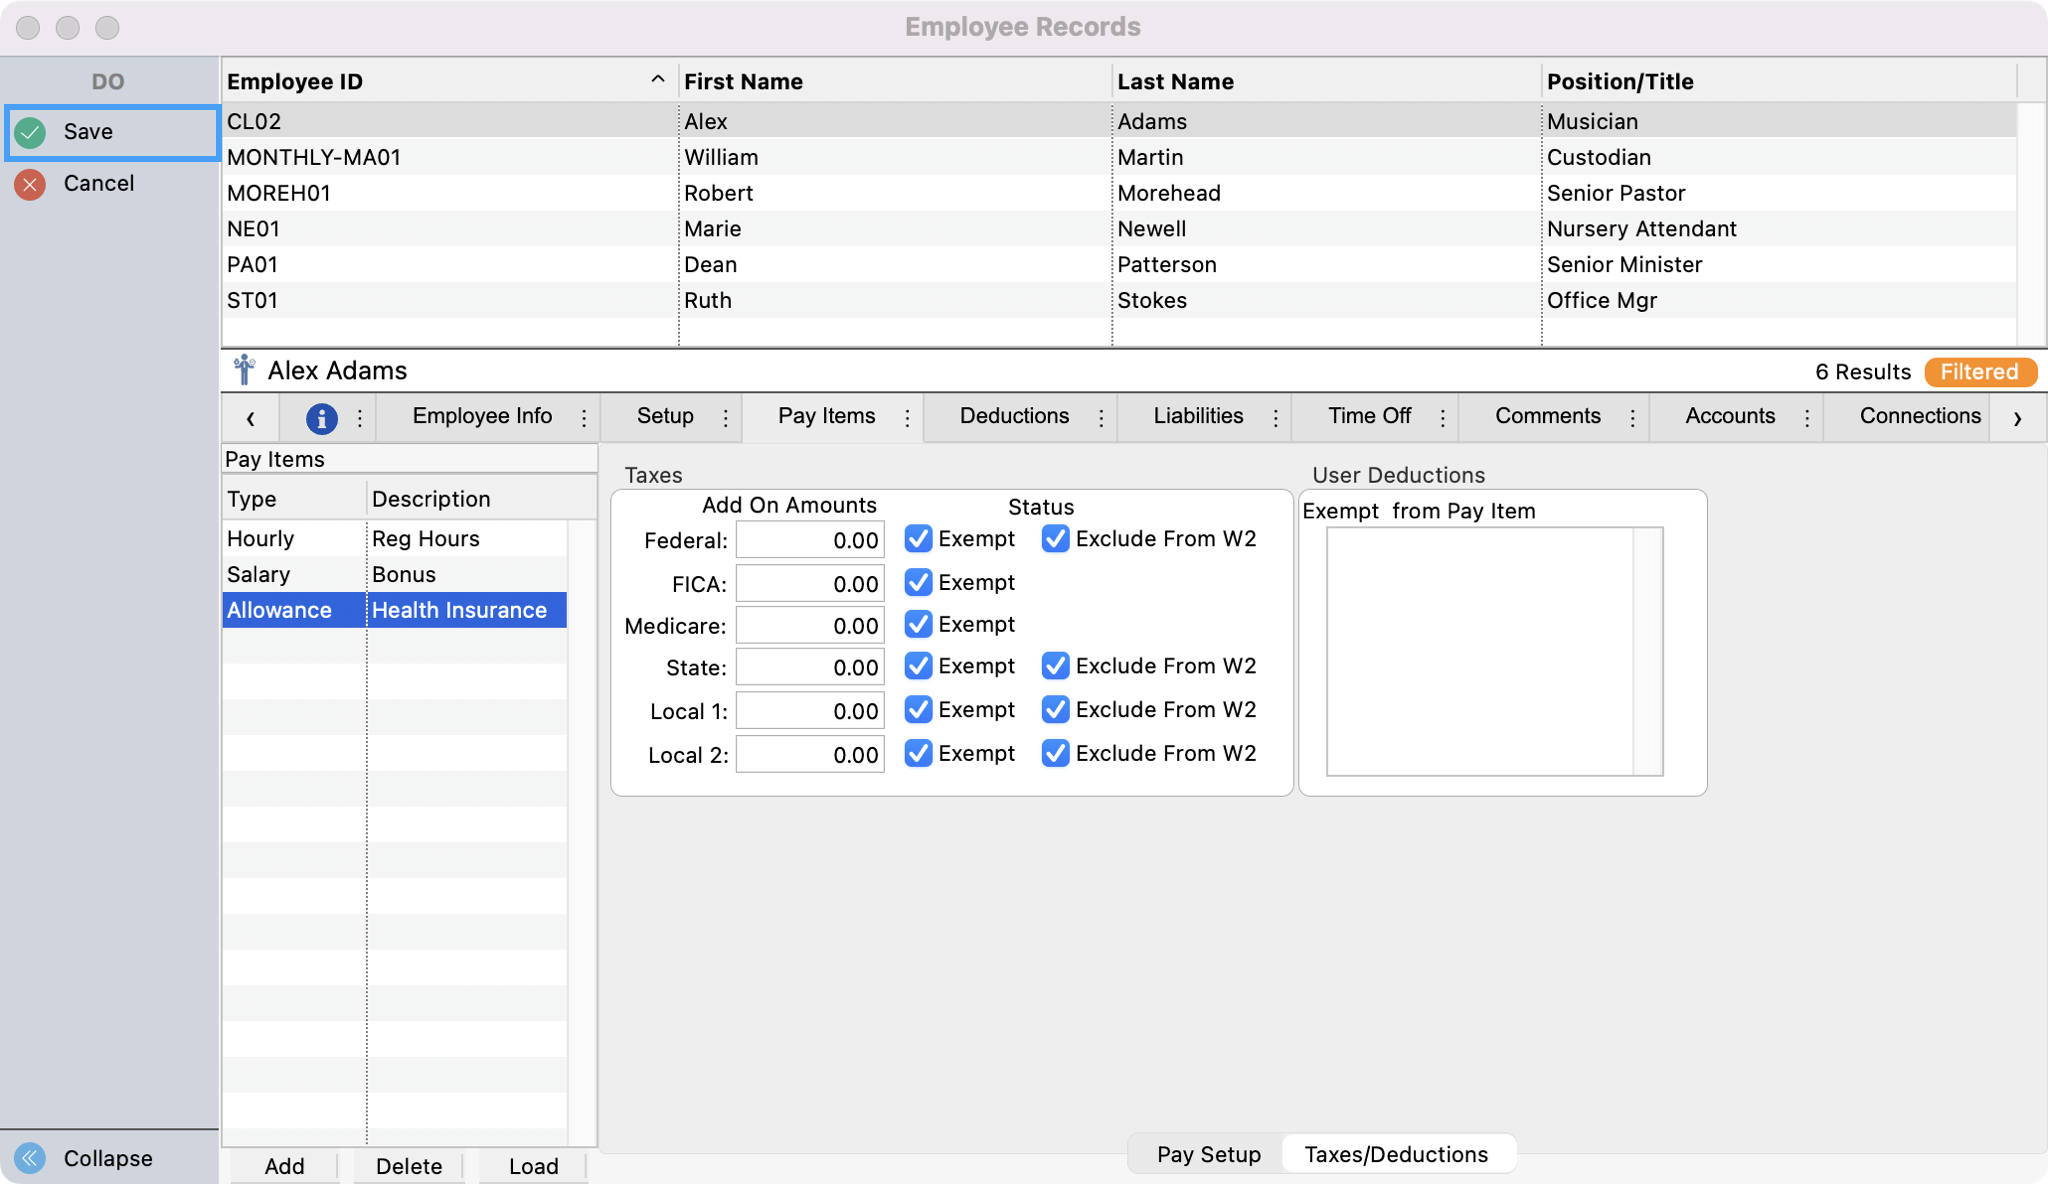Open the three-dot menu beside Pay Items tab

tap(907, 418)
